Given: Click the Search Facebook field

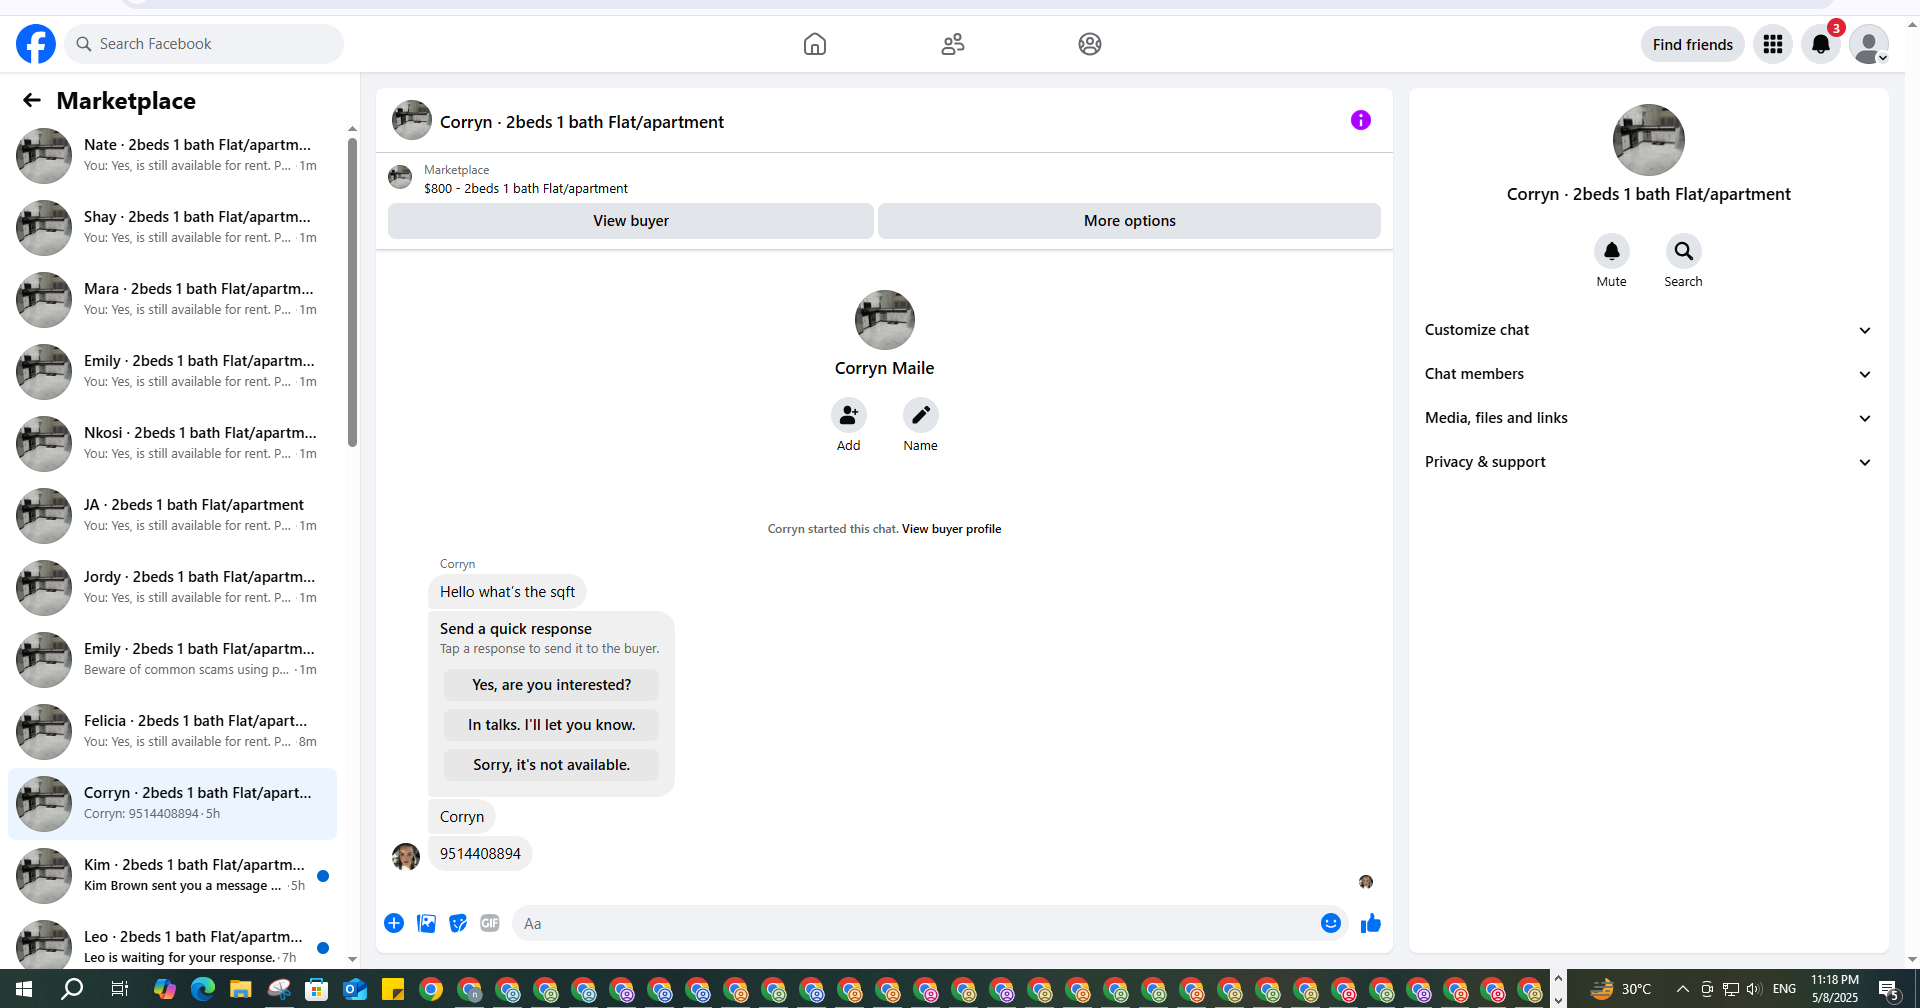Looking at the screenshot, I should coord(204,44).
